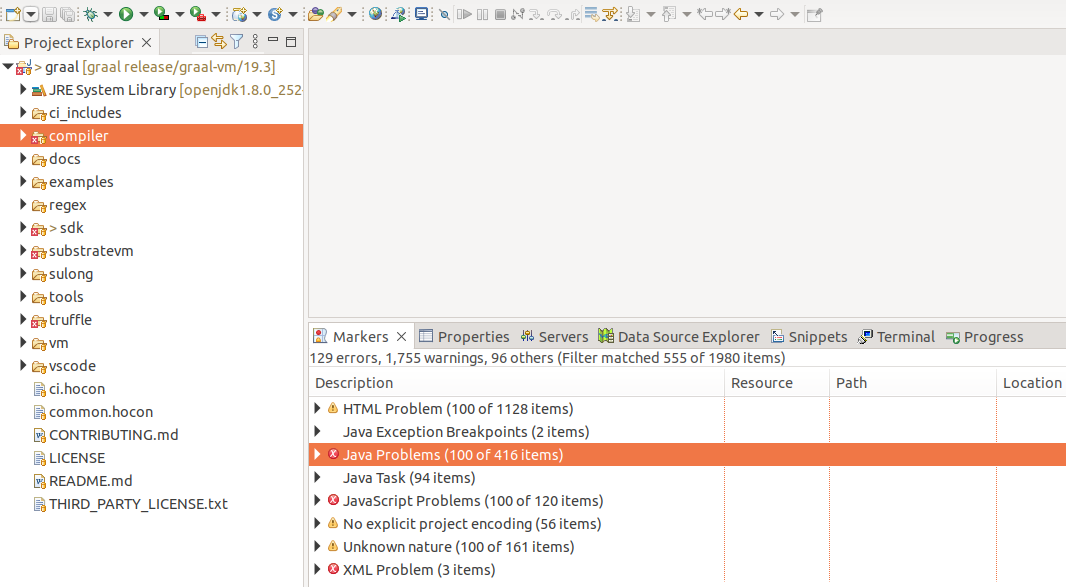This screenshot has width=1066, height=587.
Task: Click the Open Type folder icon in toolbar
Action: 315,14
